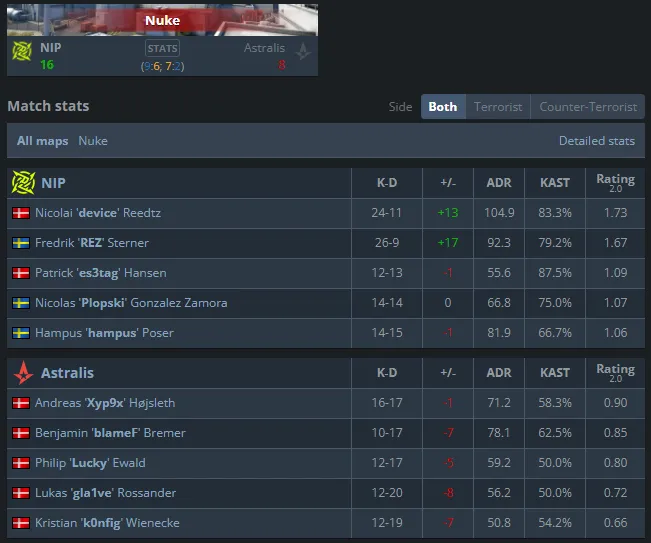Click Denmark flag next to gla1ve

(x=21, y=493)
